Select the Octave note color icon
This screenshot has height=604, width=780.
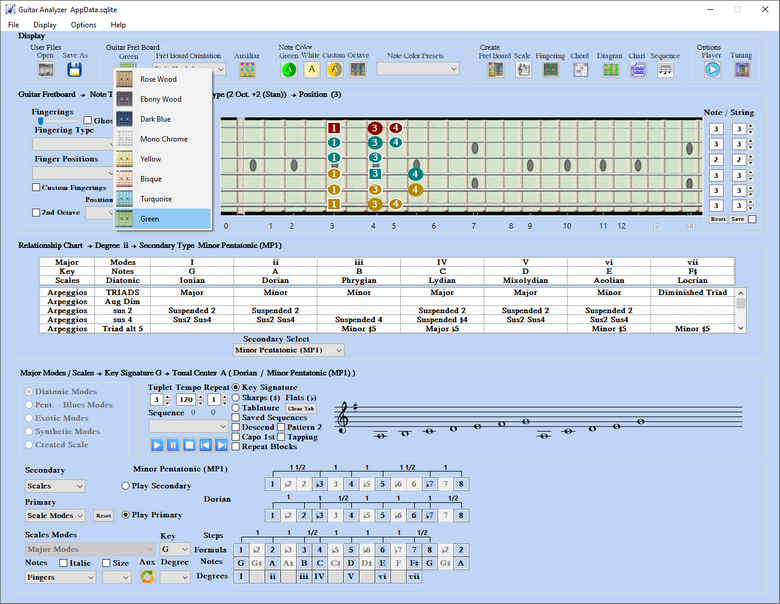358,70
